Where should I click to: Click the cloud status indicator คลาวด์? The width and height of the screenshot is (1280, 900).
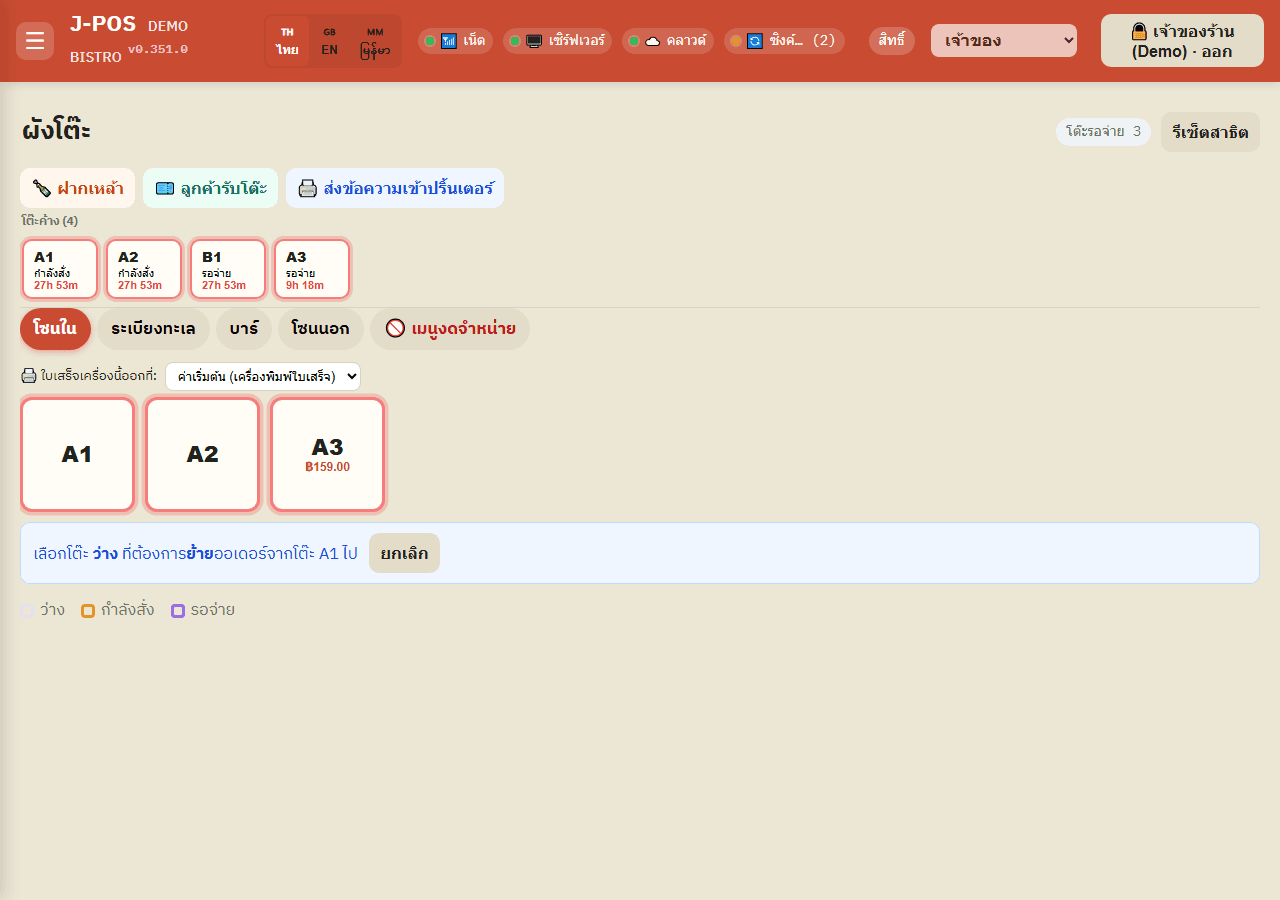[x=667, y=41]
